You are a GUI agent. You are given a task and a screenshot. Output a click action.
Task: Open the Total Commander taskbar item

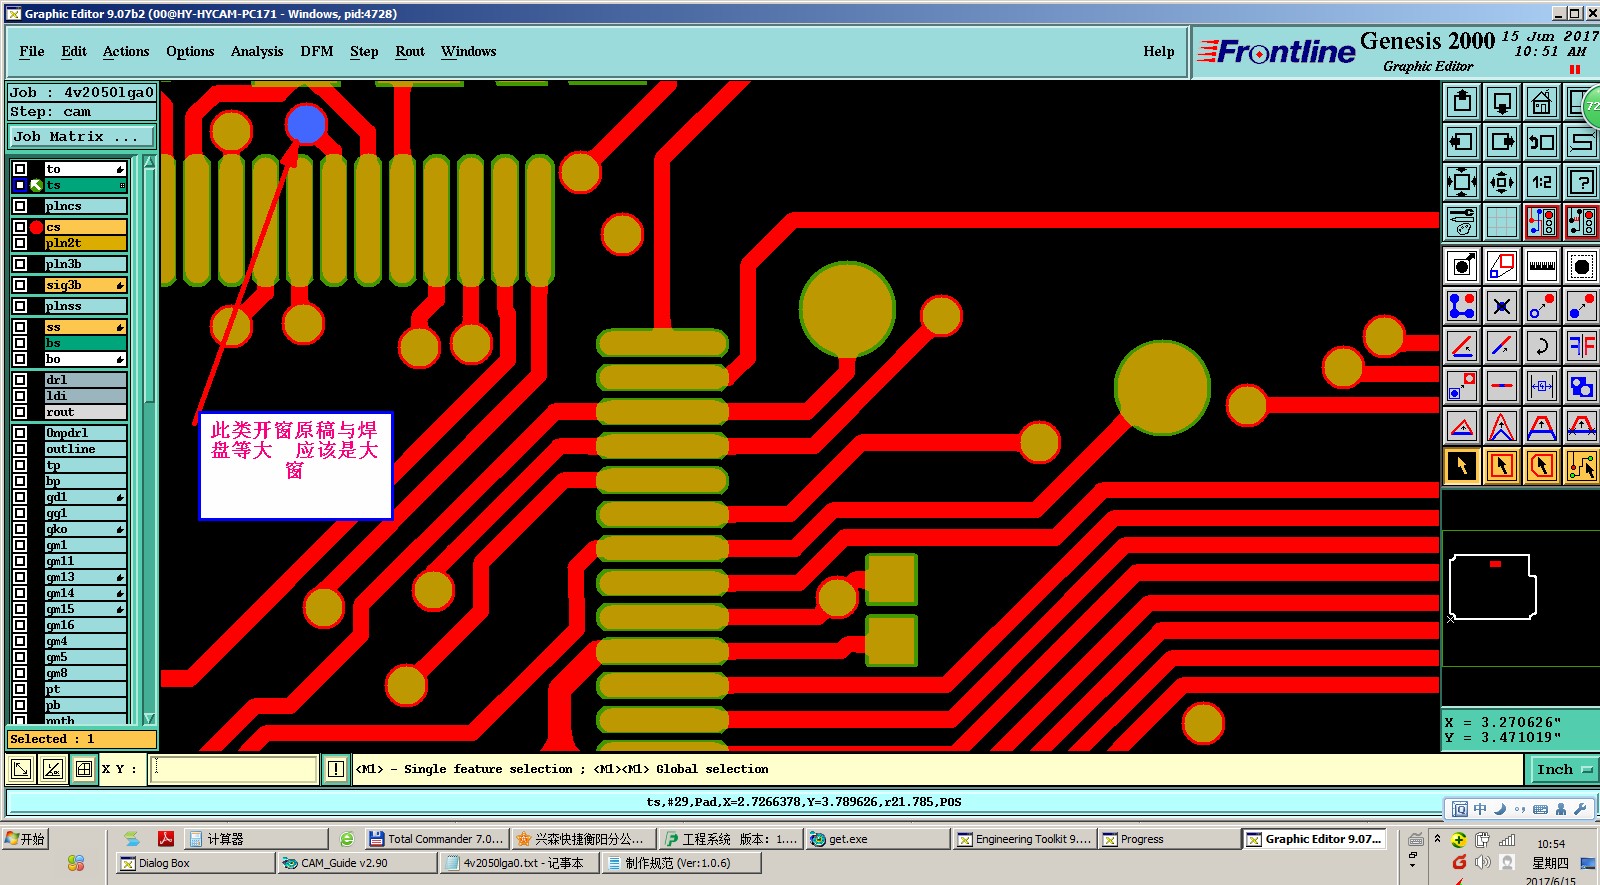(436, 839)
